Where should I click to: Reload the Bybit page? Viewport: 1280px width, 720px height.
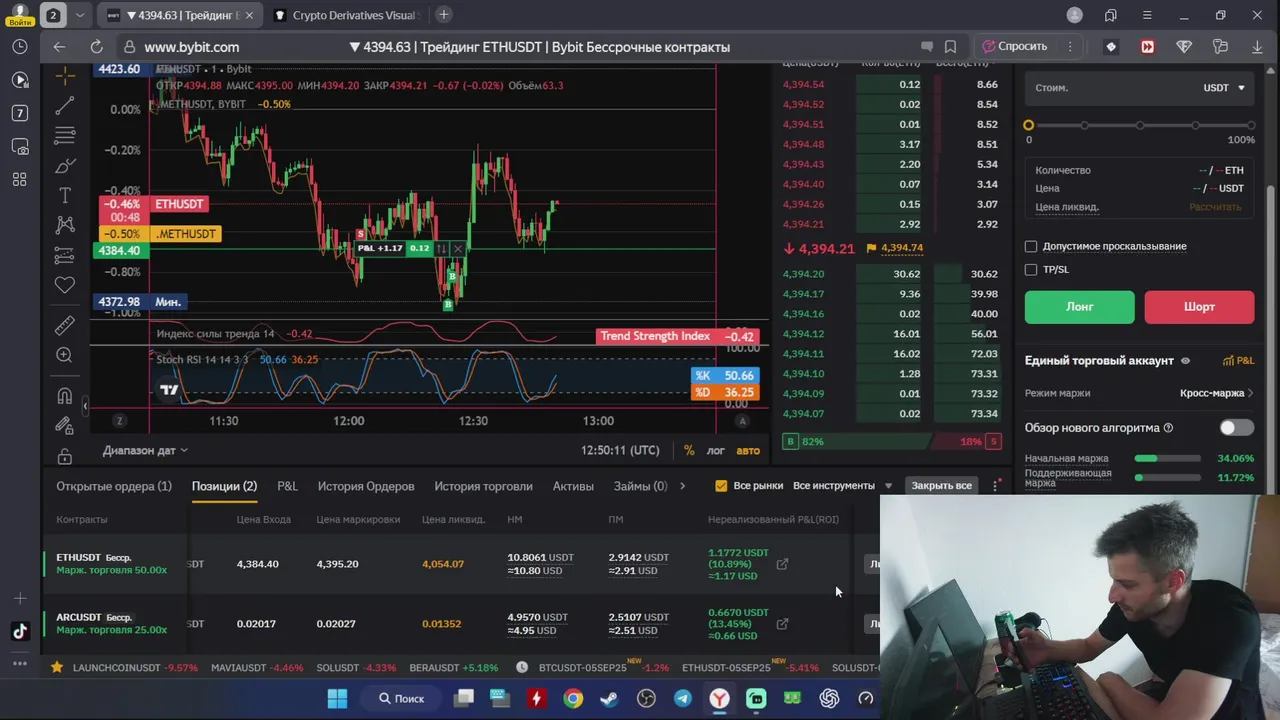[96, 47]
